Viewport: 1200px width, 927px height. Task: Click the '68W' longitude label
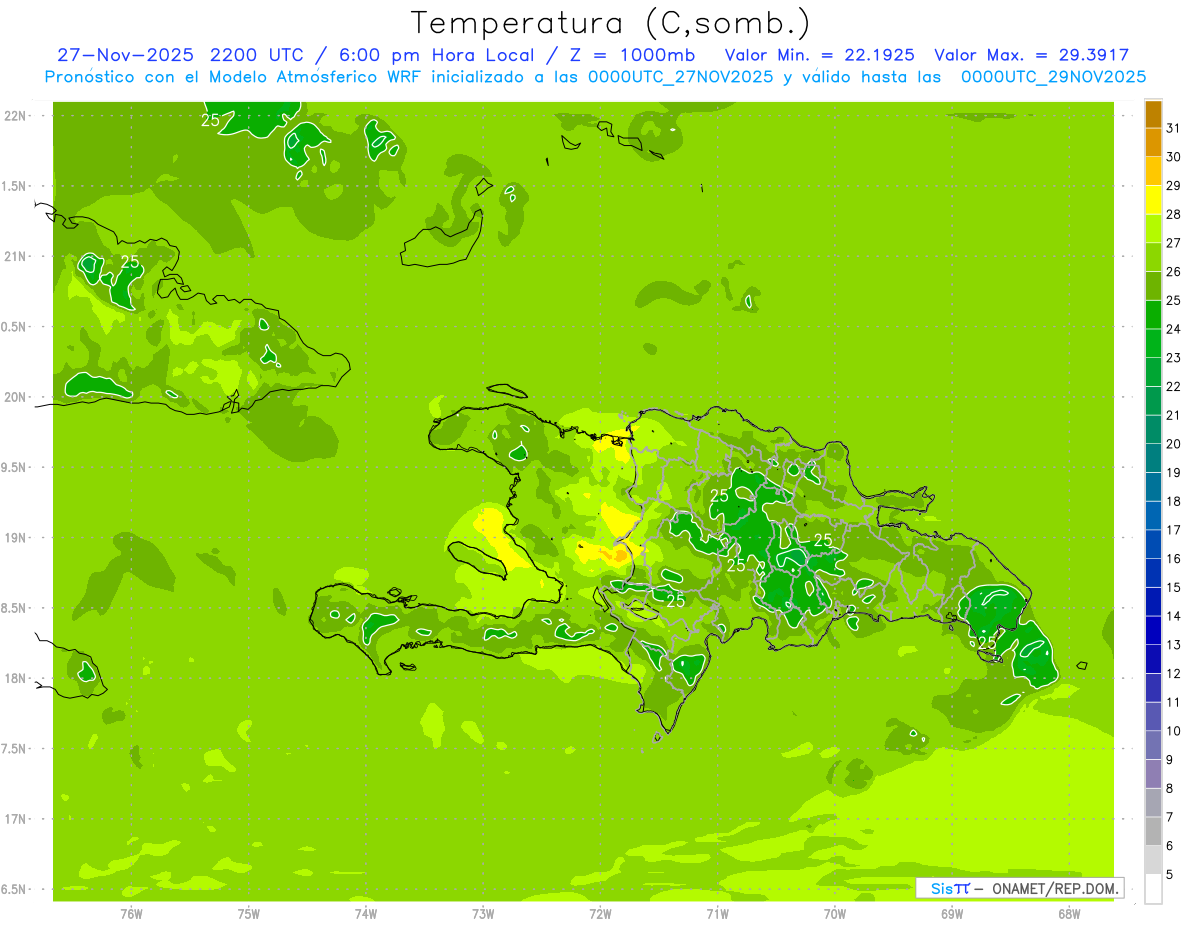point(1069,914)
